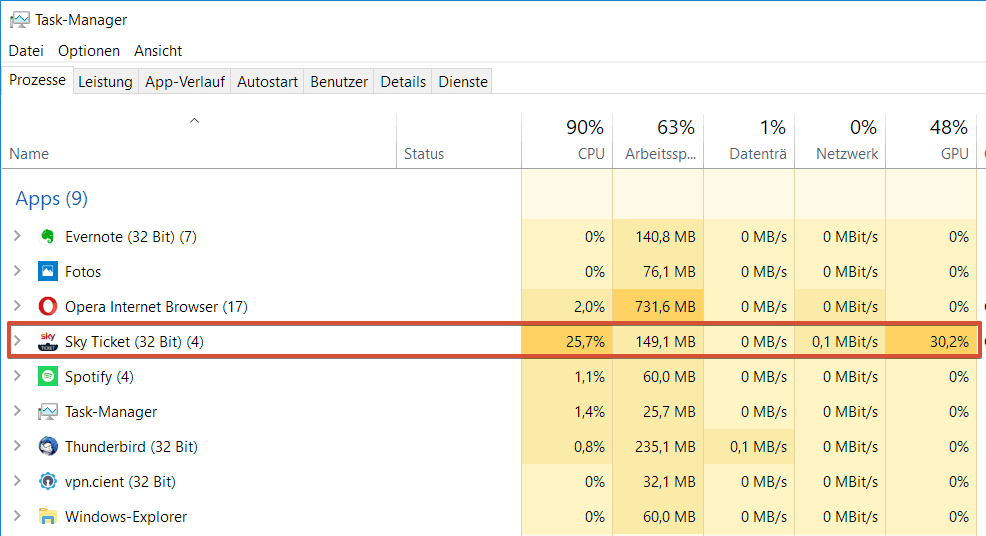Open the Datei menu
Viewport: 986px width, 536px height.
tap(26, 51)
